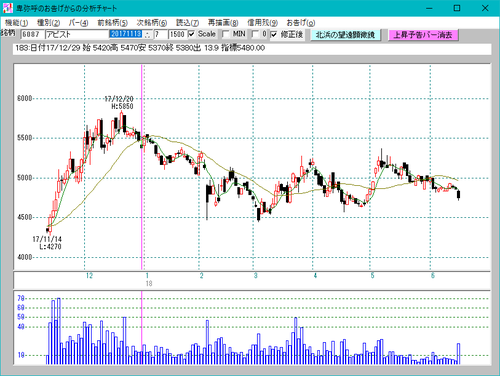
Task: Toggle the Scale checkbox
Action: [x=191, y=34]
